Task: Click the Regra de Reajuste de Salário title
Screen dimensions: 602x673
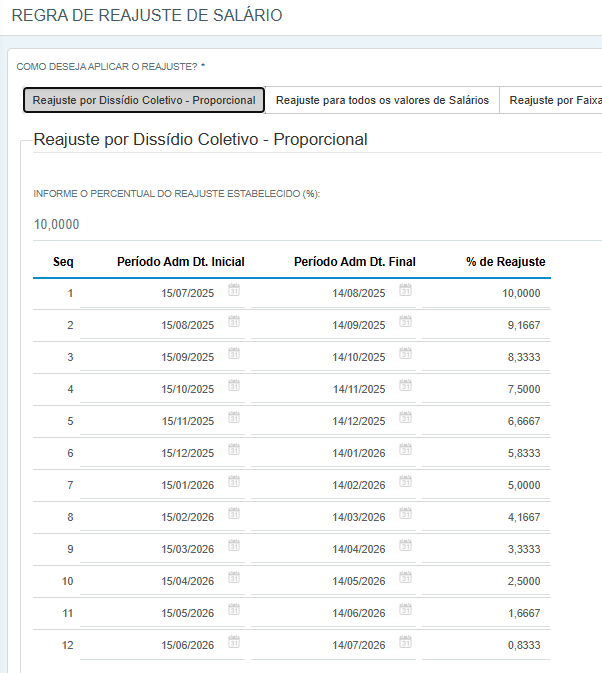Action: 147,15
